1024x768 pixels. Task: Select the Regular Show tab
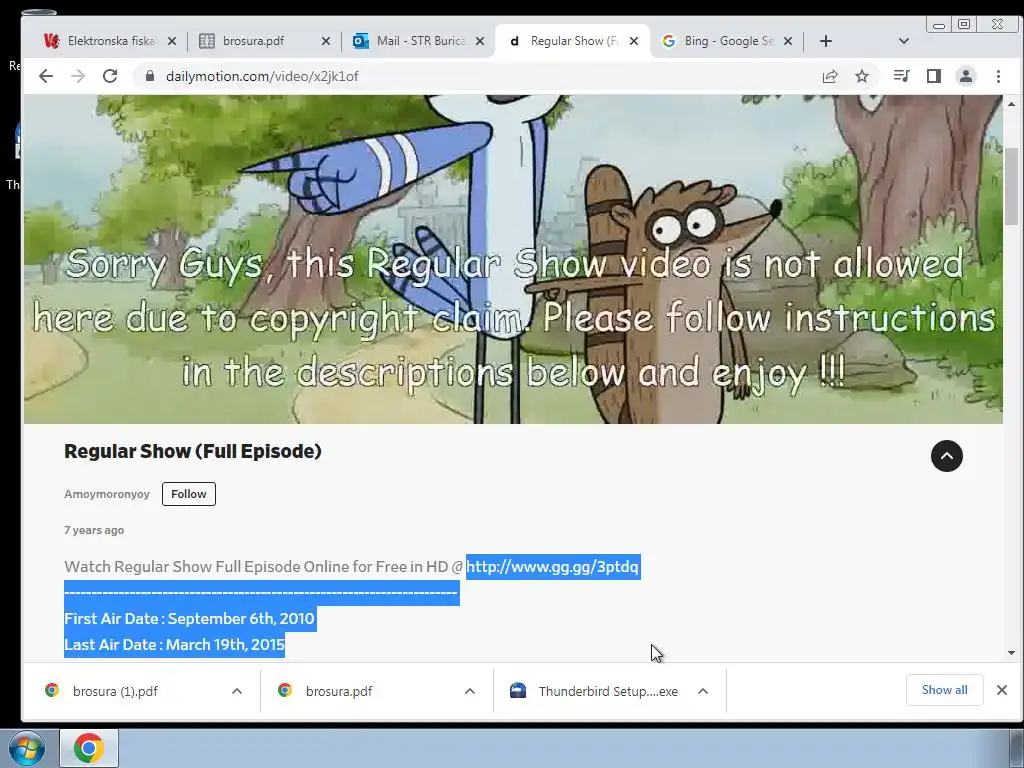(572, 41)
